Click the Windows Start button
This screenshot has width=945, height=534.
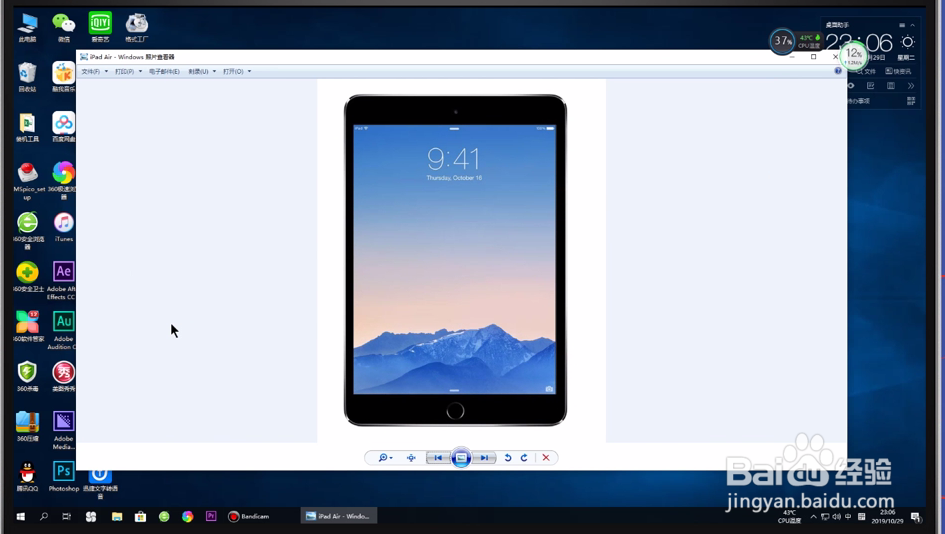tap(20, 517)
